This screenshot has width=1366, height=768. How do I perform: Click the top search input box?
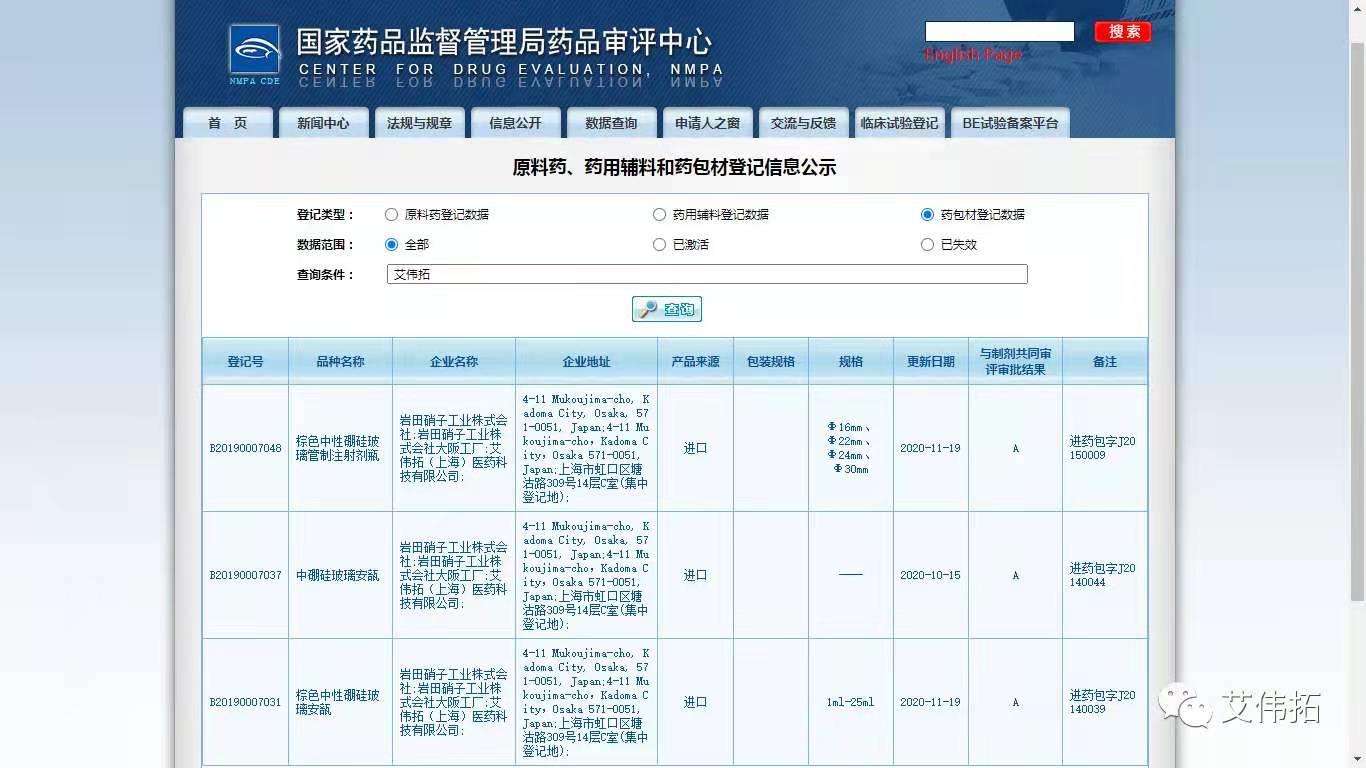click(x=999, y=31)
